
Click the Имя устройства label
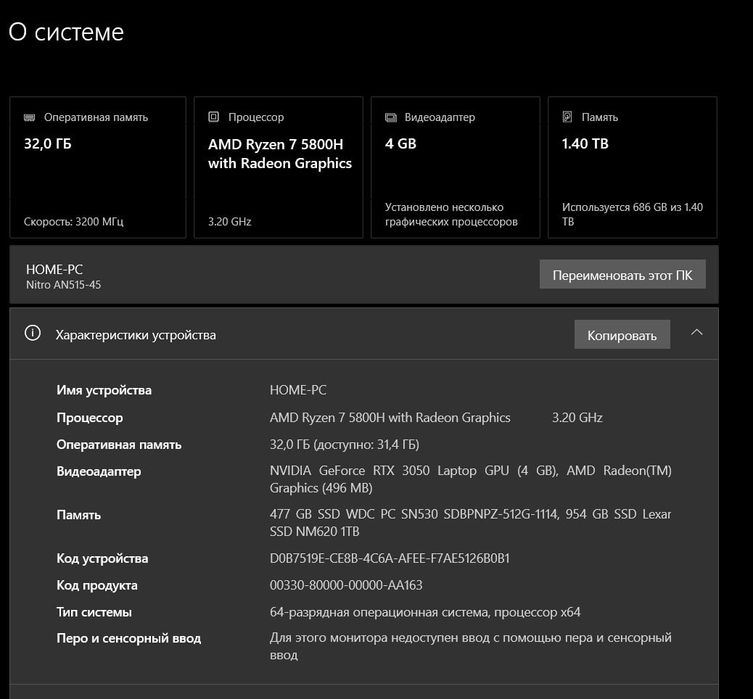click(104, 390)
